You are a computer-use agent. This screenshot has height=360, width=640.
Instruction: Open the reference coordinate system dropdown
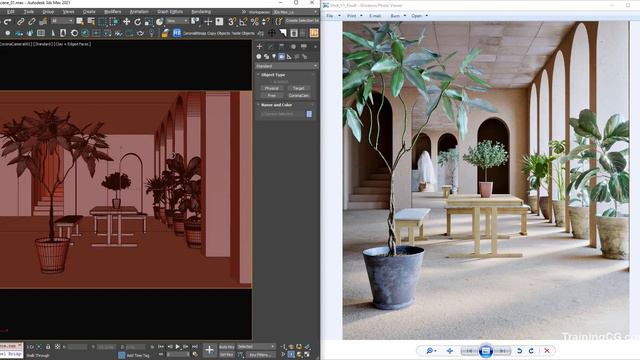tap(177, 21)
